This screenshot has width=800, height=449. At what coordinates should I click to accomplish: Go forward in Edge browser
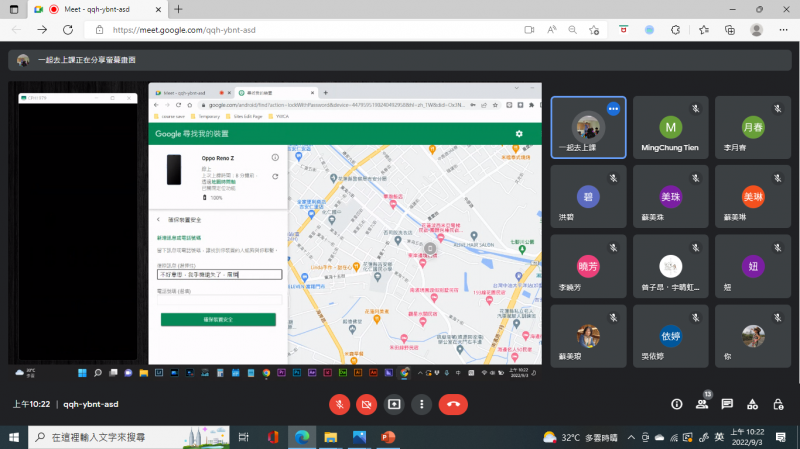(x=42, y=30)
